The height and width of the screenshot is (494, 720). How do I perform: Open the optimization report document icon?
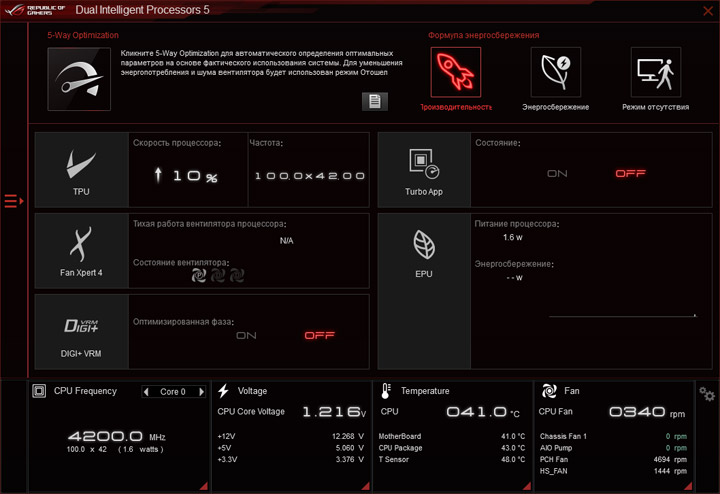pyautogui.click(x=375, y=101)
